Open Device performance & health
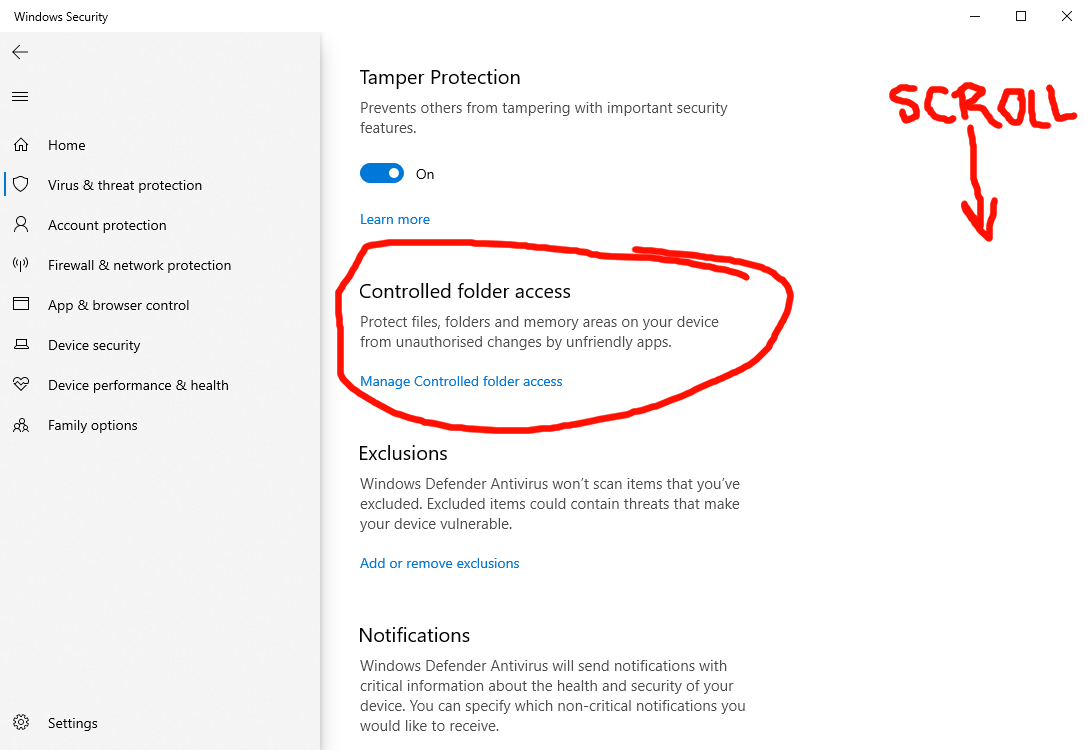 [138, 385]
